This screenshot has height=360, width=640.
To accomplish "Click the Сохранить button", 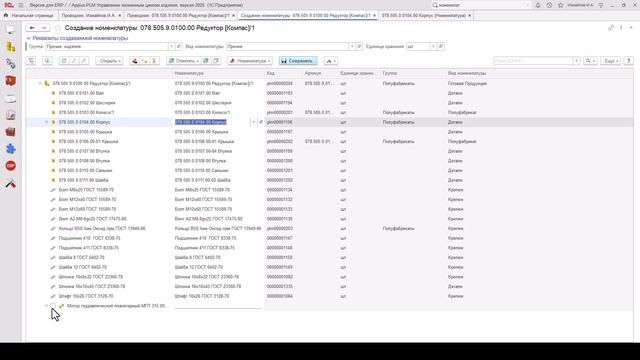I will click(298, 61).
